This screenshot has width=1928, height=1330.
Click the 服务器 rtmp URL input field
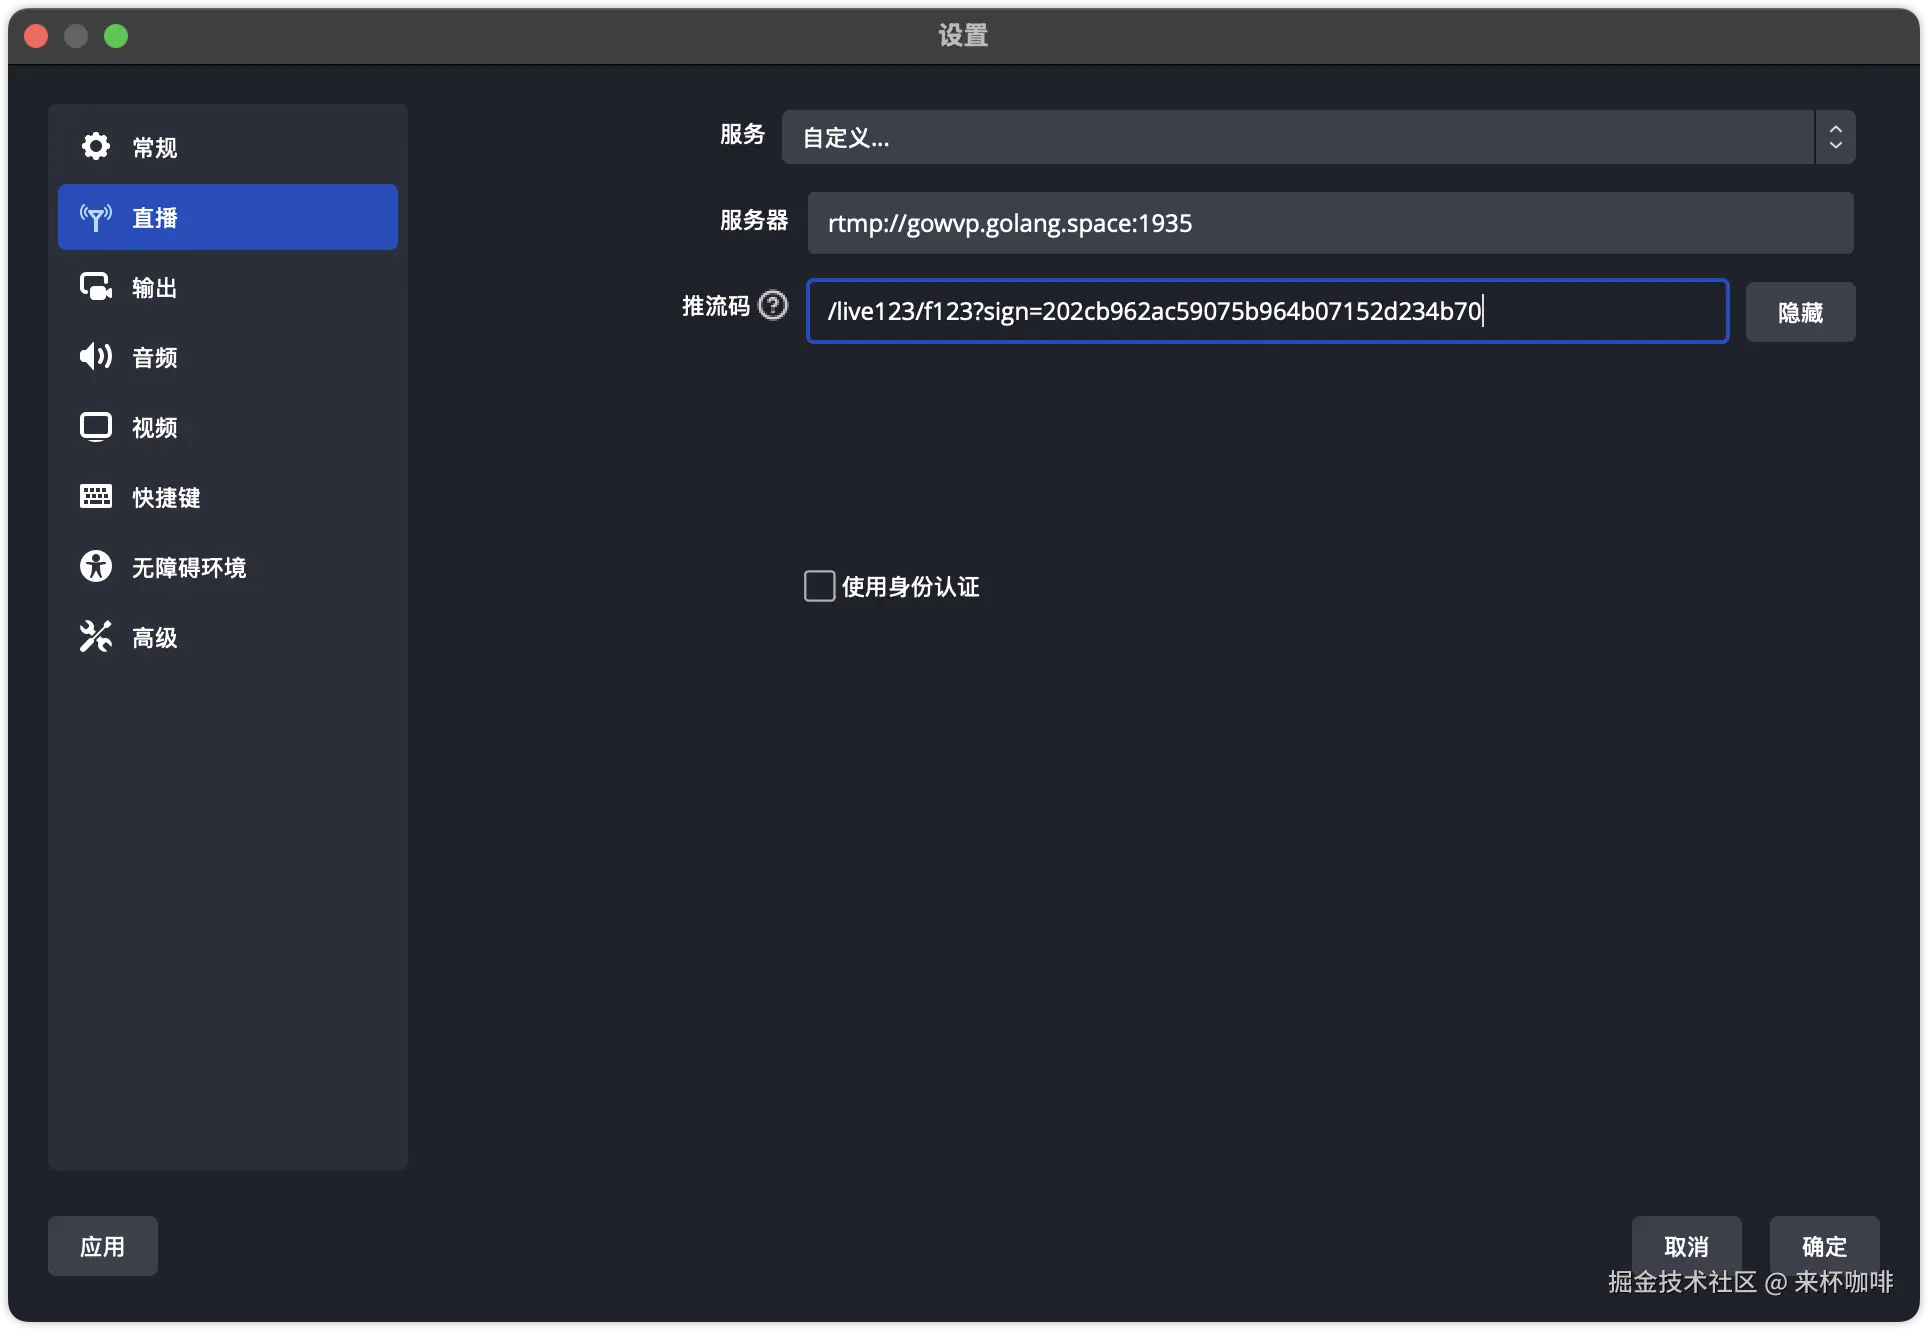click(1330, 223)
